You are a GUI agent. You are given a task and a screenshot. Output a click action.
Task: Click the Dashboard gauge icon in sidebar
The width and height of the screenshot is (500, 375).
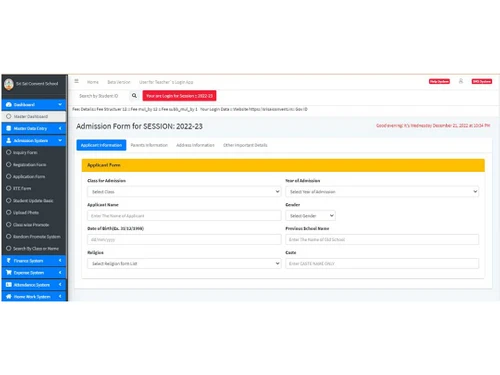coord(9,105)
